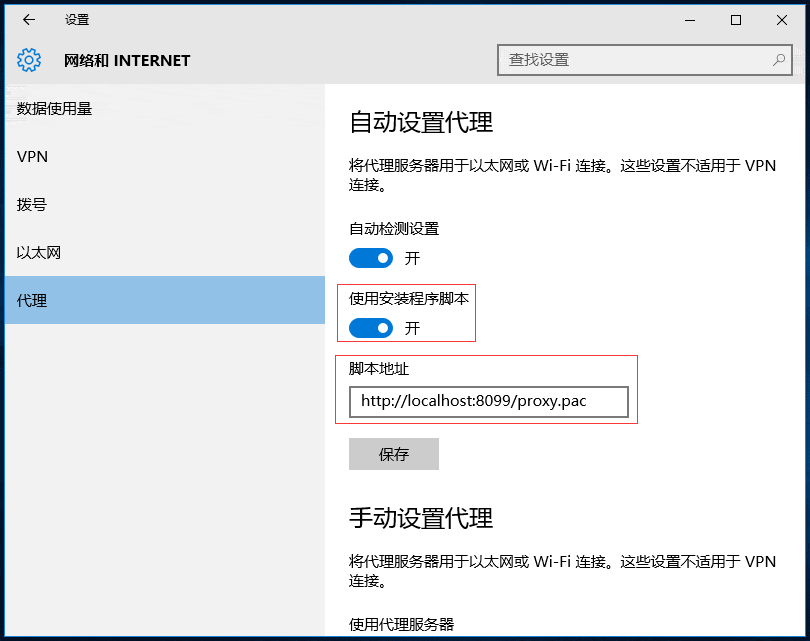Screen dimensions: 810x641
Task: Minimize the 设置 window
Action: [690, 20]
